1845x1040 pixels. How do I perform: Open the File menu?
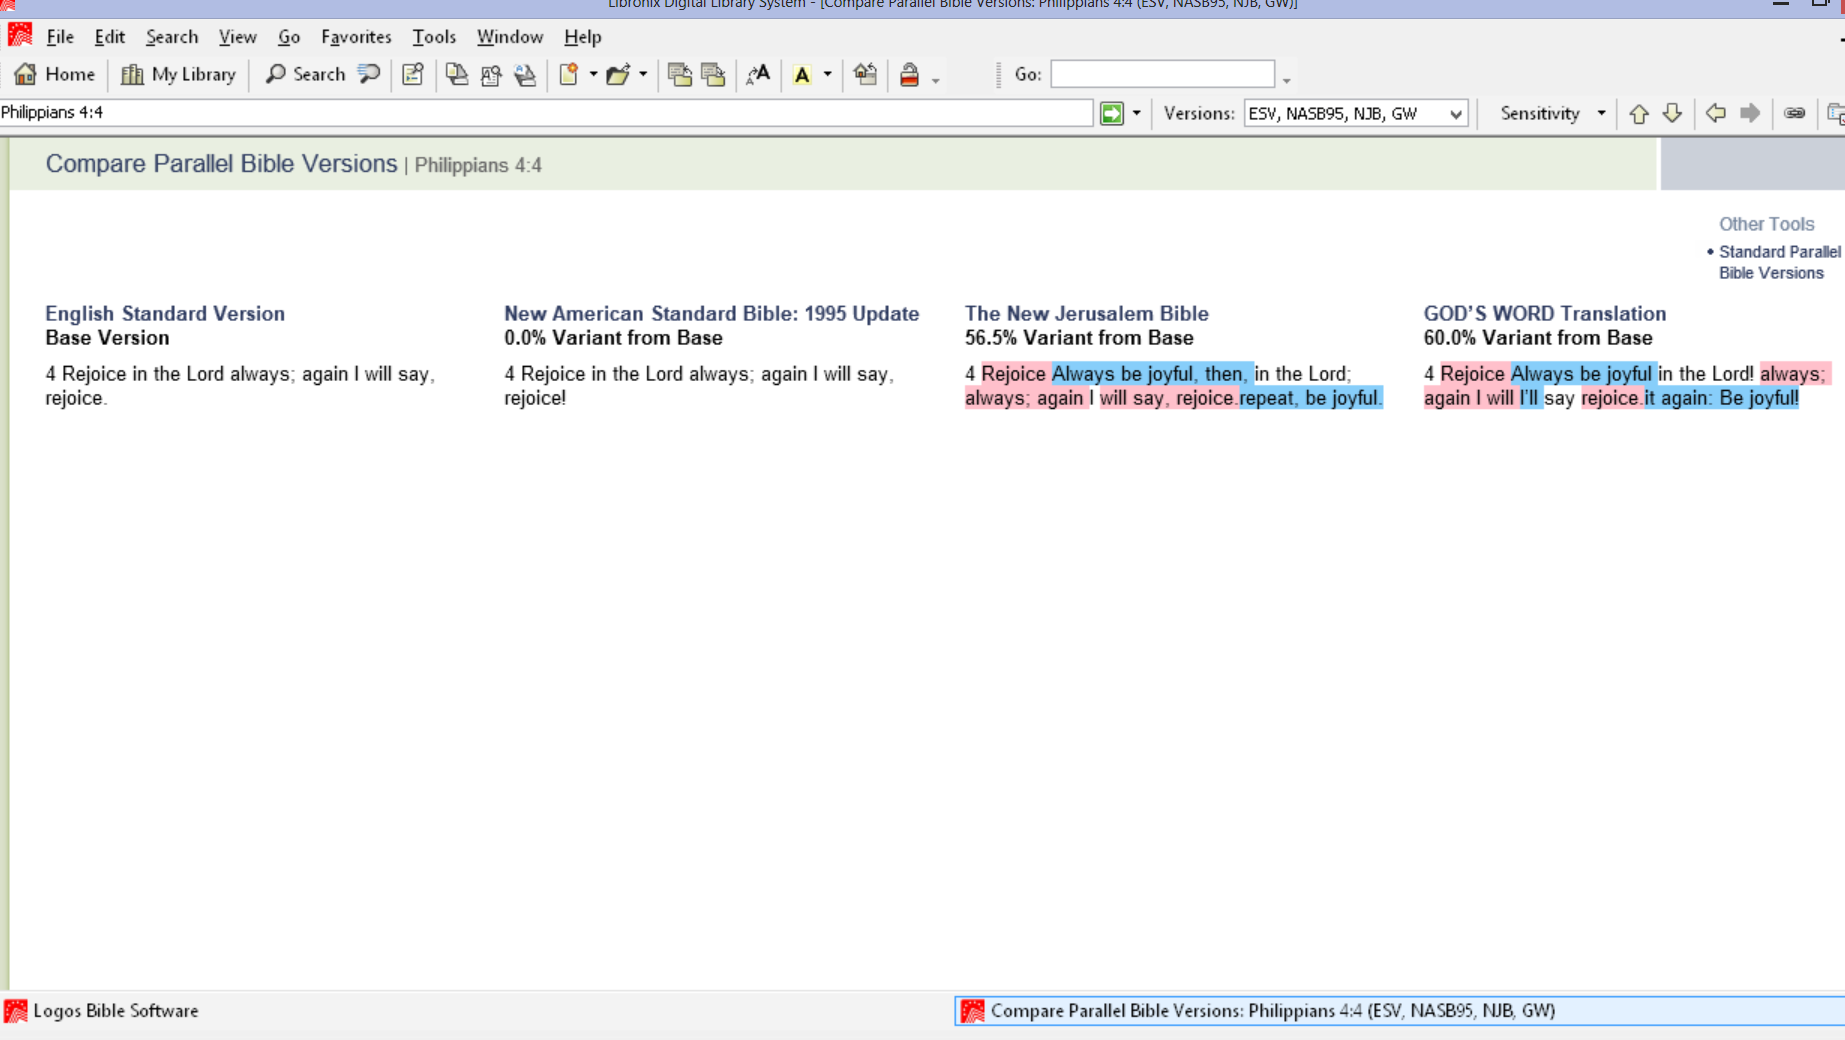pos(60,37)
